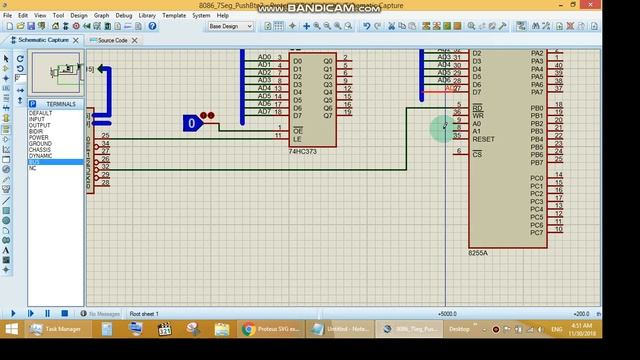This screenshot has height=360, width=640.
Task: Zoom in using the magnifier plus icon
Action: [317, 26]
